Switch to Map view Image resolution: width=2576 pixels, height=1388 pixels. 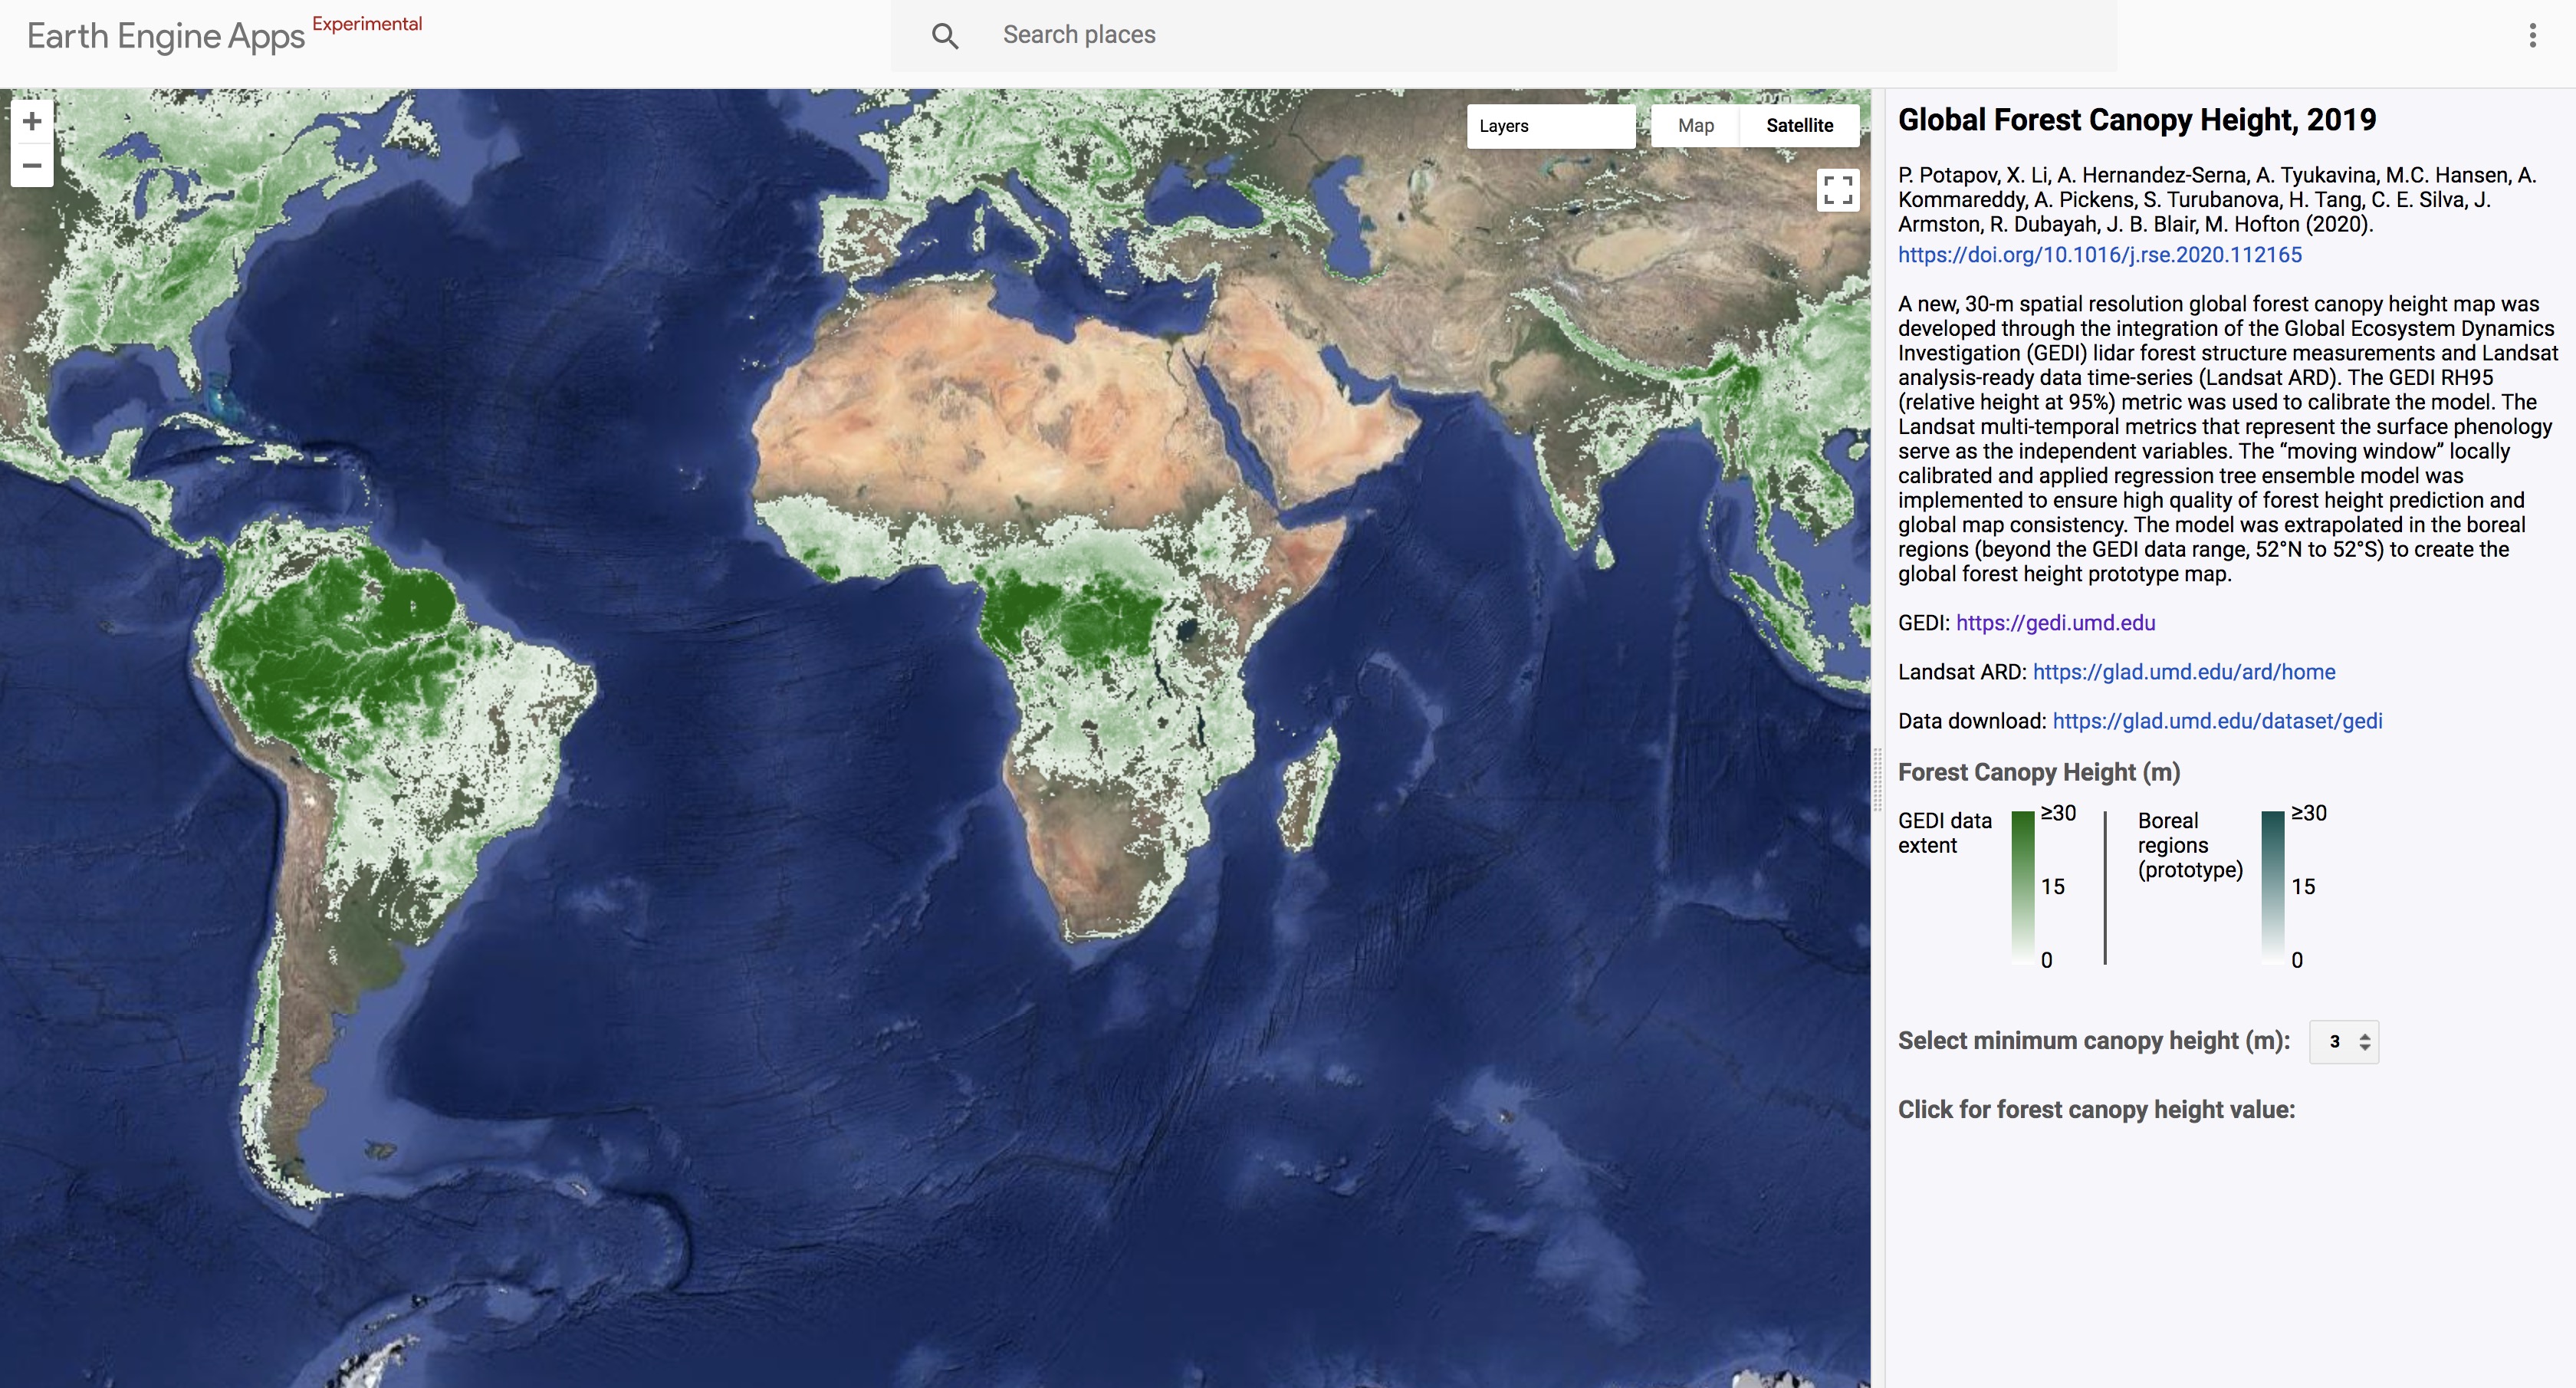point(1695,126)
